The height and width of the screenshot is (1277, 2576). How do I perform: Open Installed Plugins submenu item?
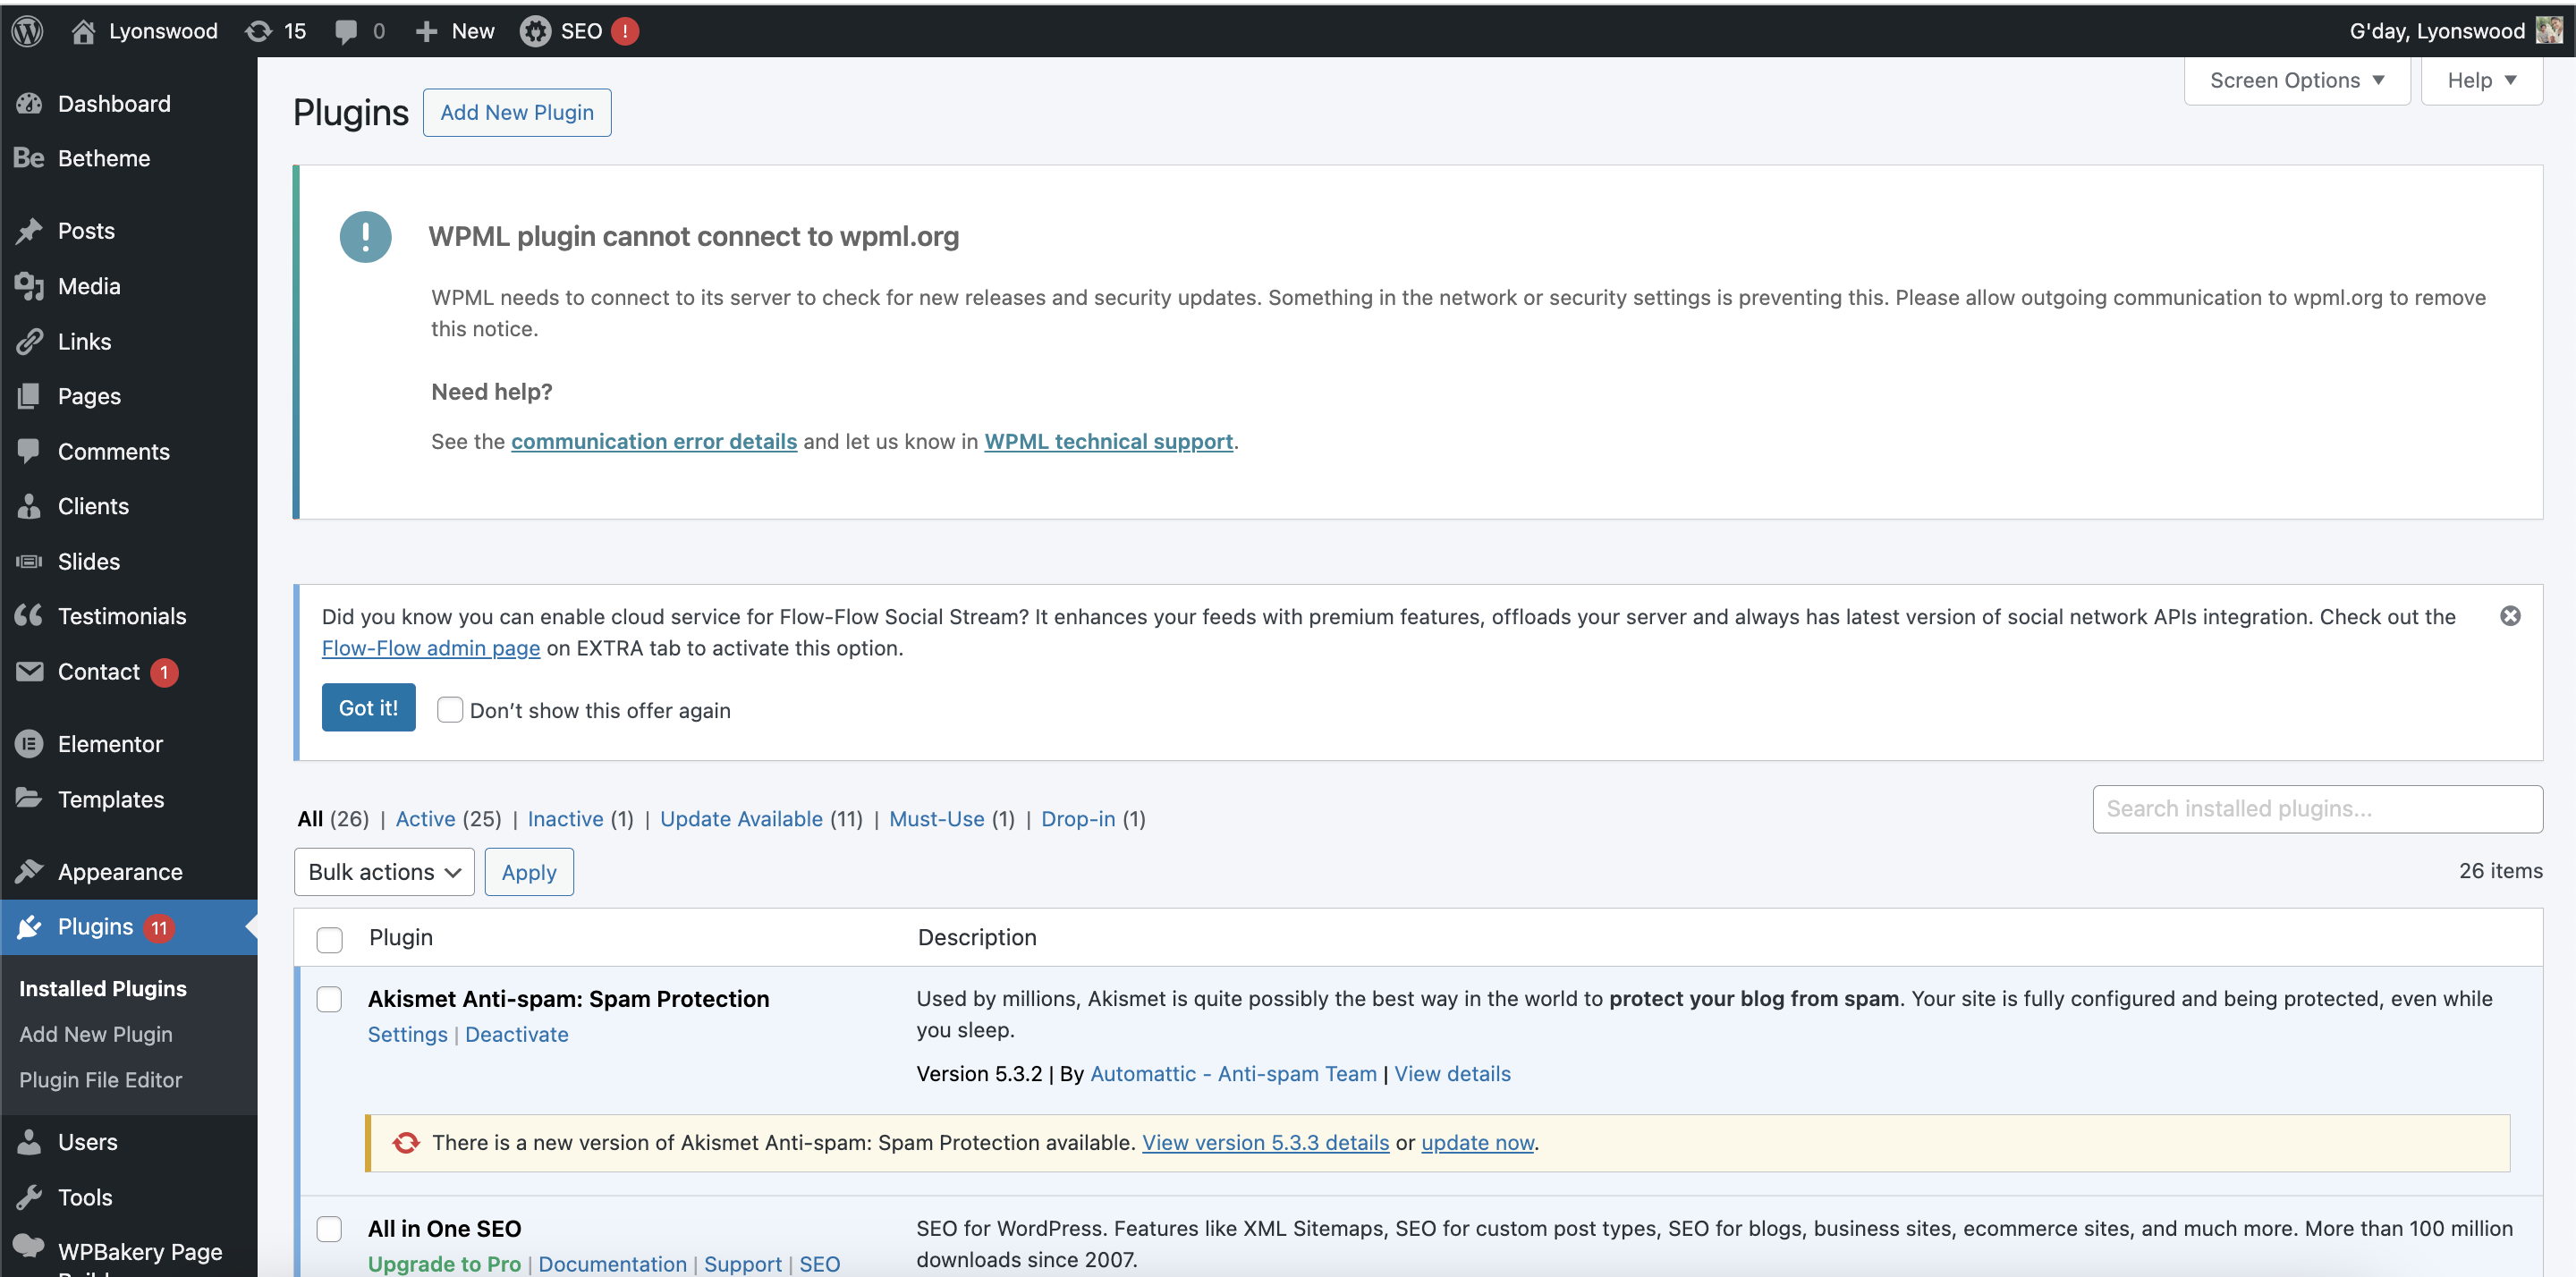click(103, 988)
